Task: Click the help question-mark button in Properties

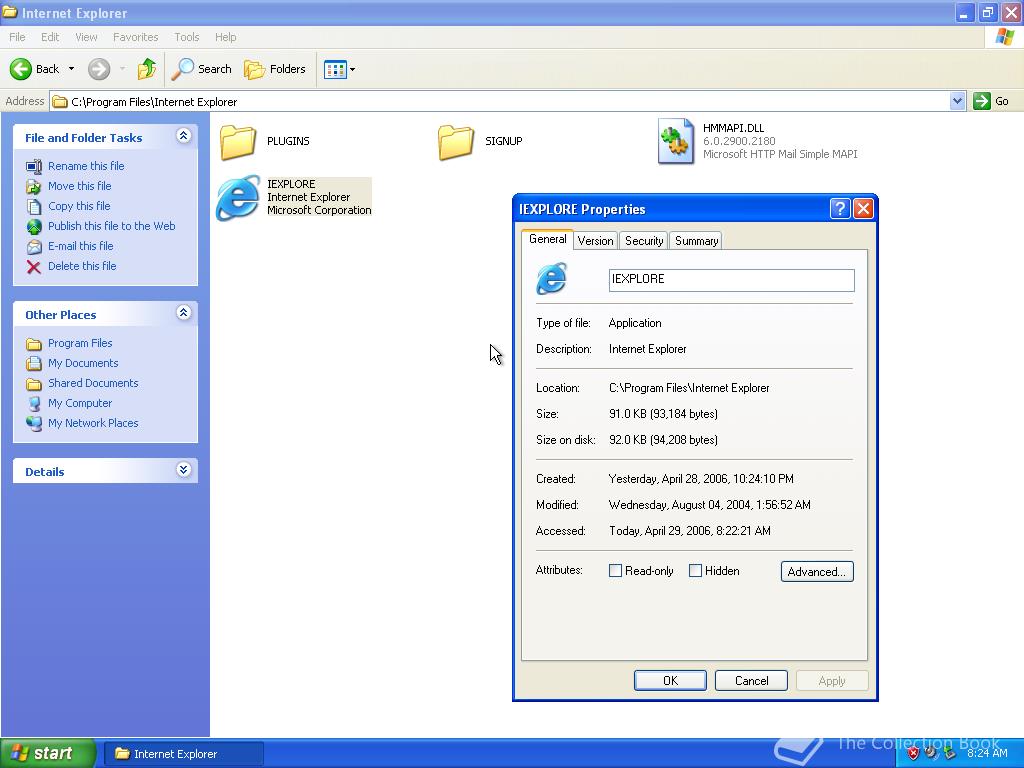Action: pyautogui.click(x=840, y=208)
